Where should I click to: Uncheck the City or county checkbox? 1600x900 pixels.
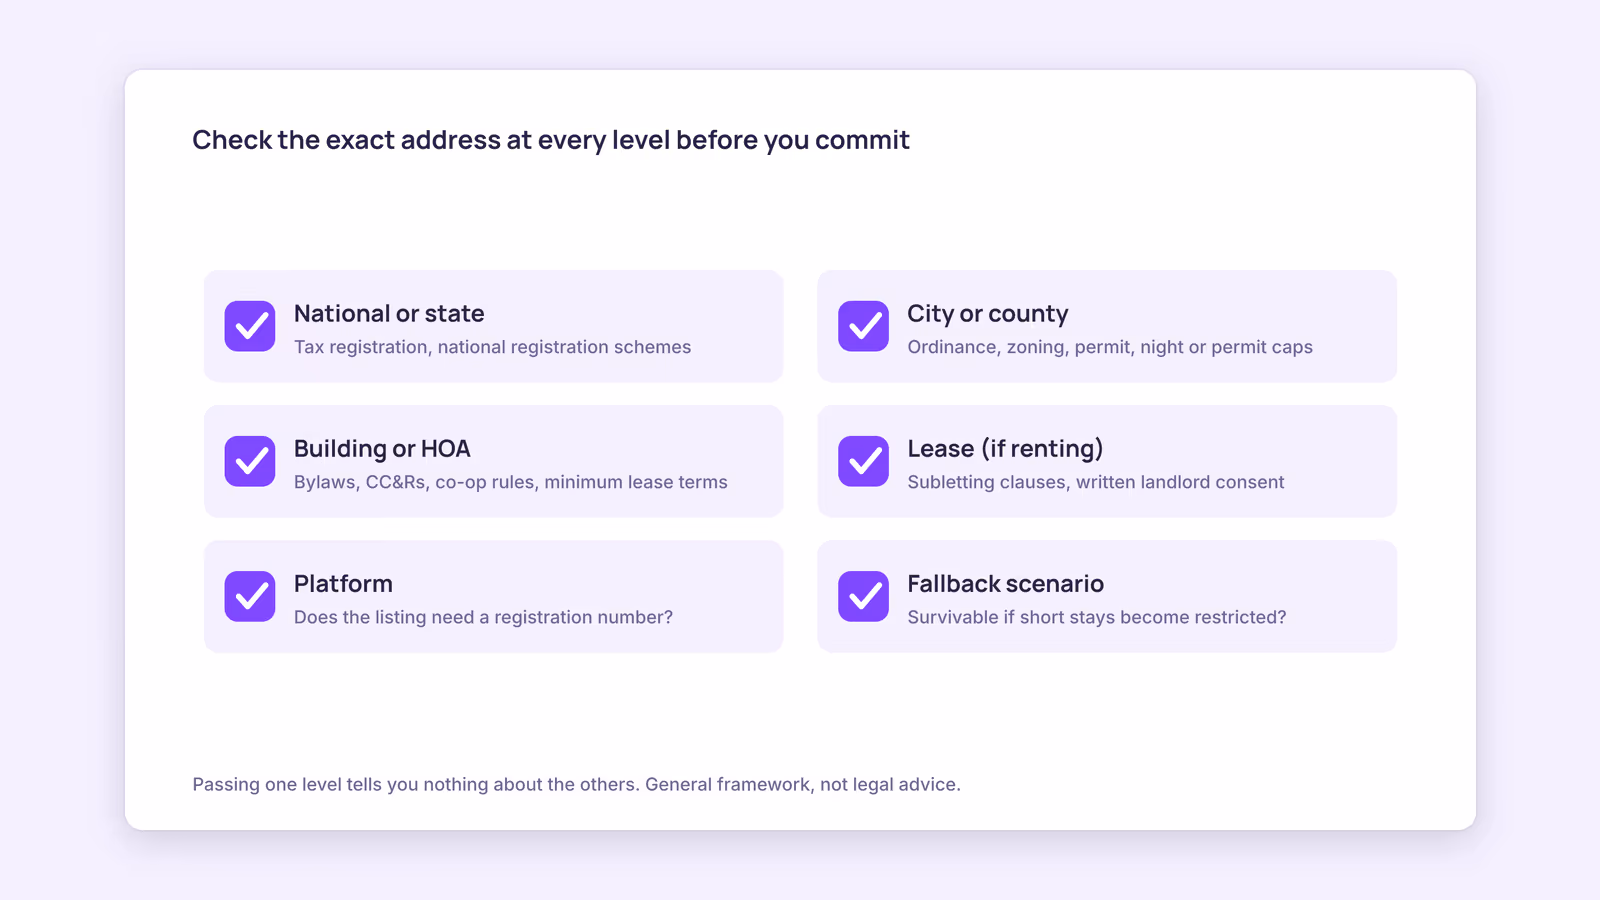(x=863, y=326)
